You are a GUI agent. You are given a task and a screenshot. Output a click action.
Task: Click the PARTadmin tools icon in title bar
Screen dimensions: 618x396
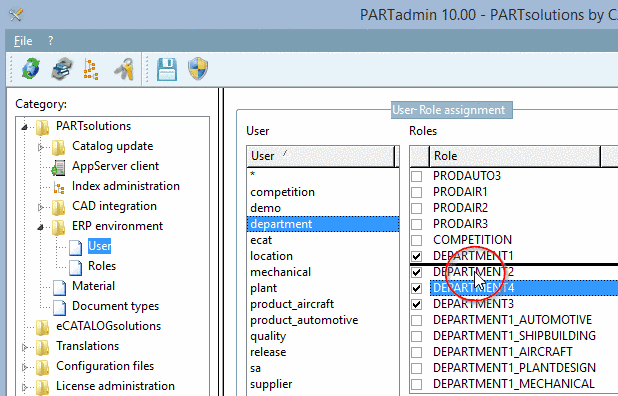[x=16, y=15]
